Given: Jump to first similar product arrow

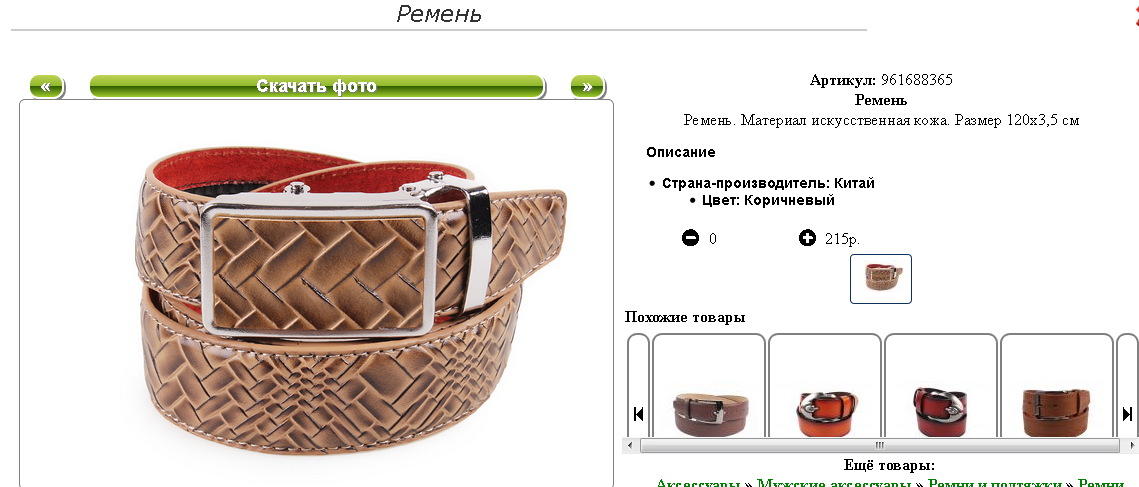Looking at the screenshot, I should (x=639, y=414).
